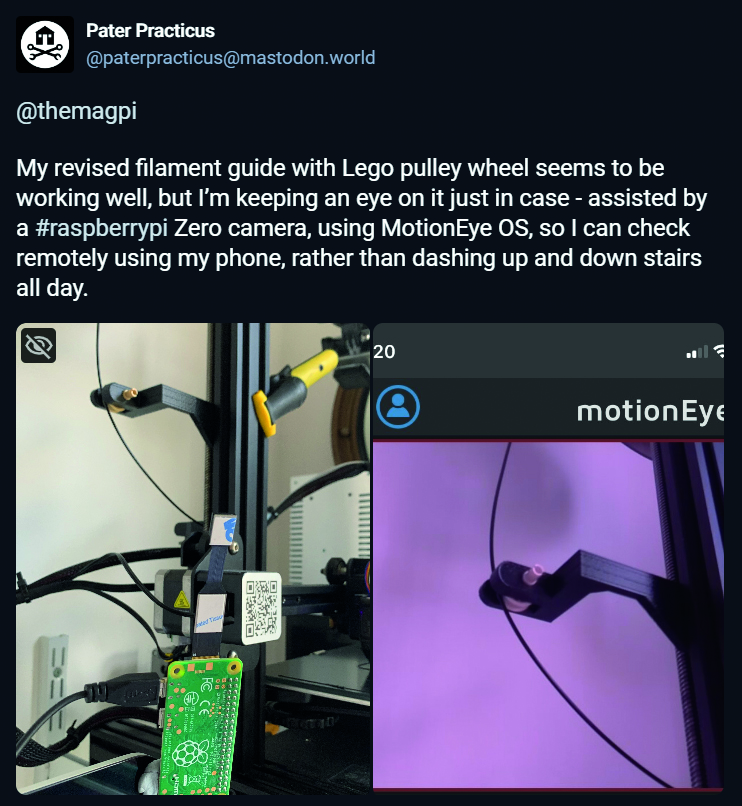The image size is (742, 806).
Task: Toggle media visibility eye icon
Action: click(x=39, y=345)
